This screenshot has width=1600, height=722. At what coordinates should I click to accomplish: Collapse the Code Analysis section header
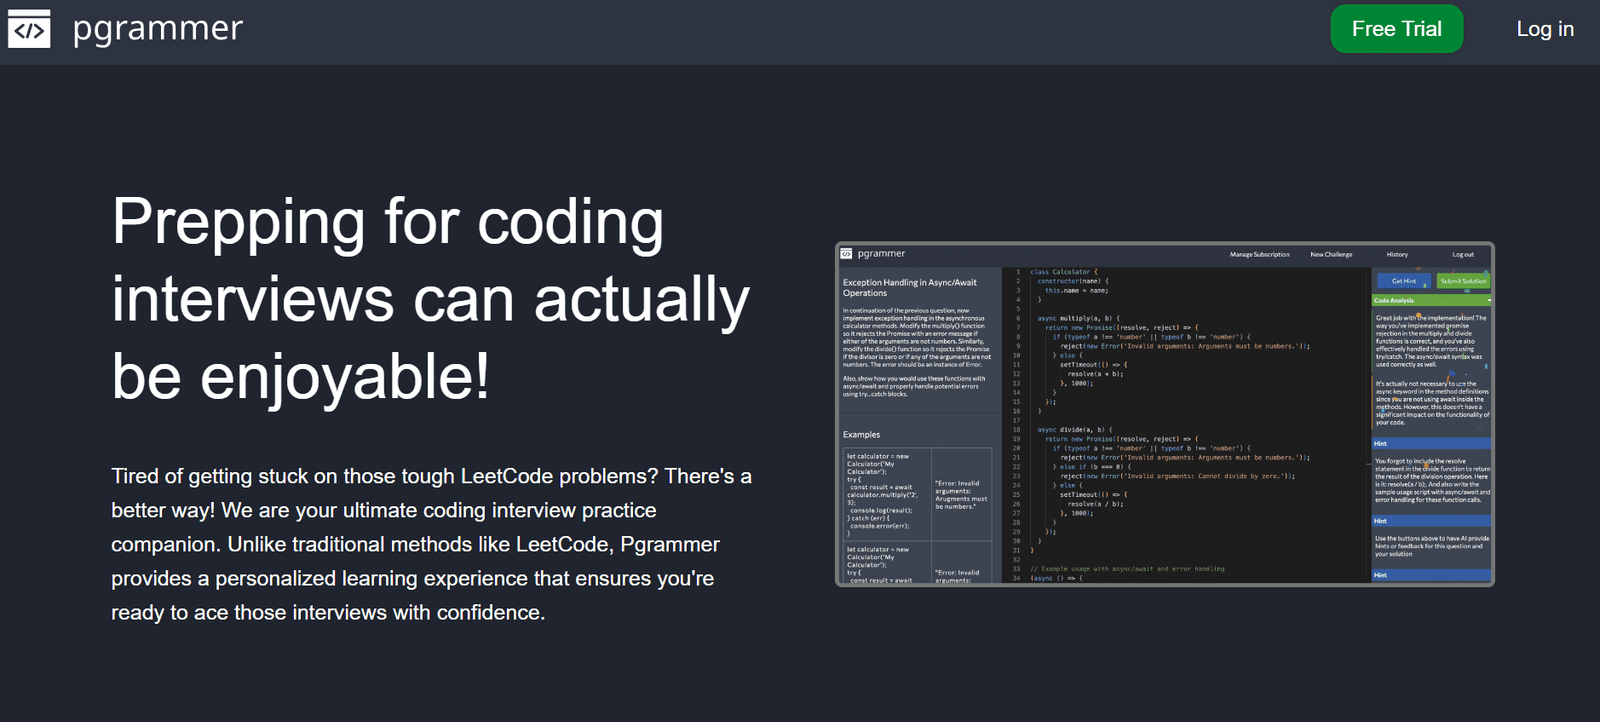pyautogui.click(x=1431, y=300)
